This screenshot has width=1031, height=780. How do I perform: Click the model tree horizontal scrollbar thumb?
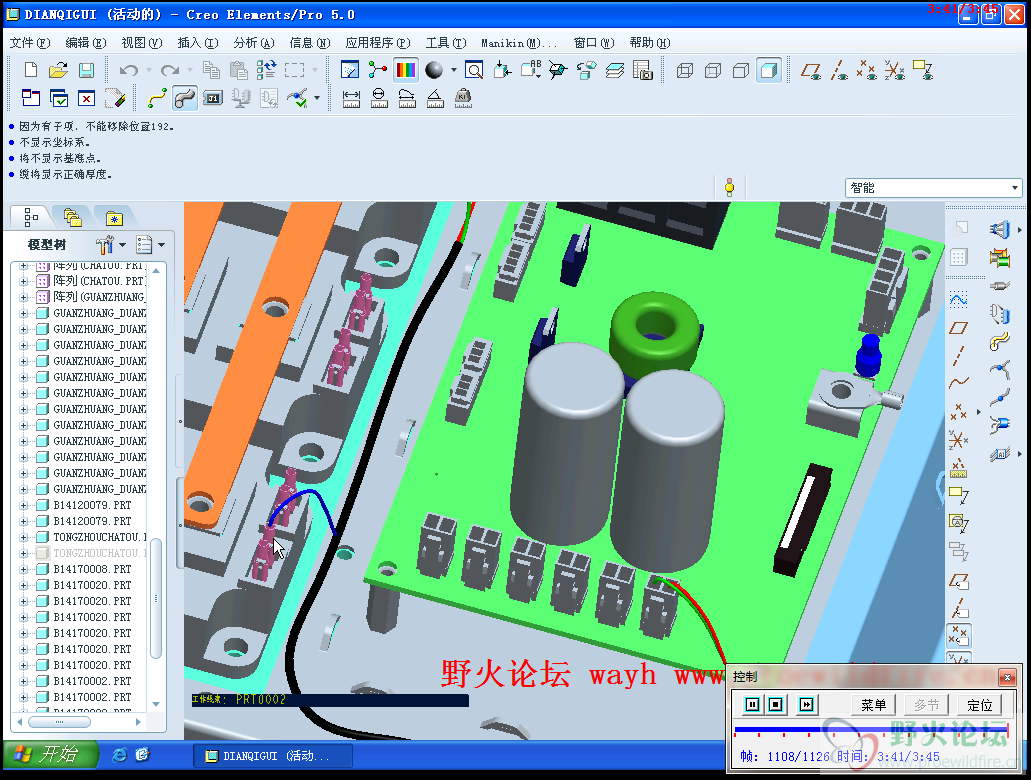(59, 721)
